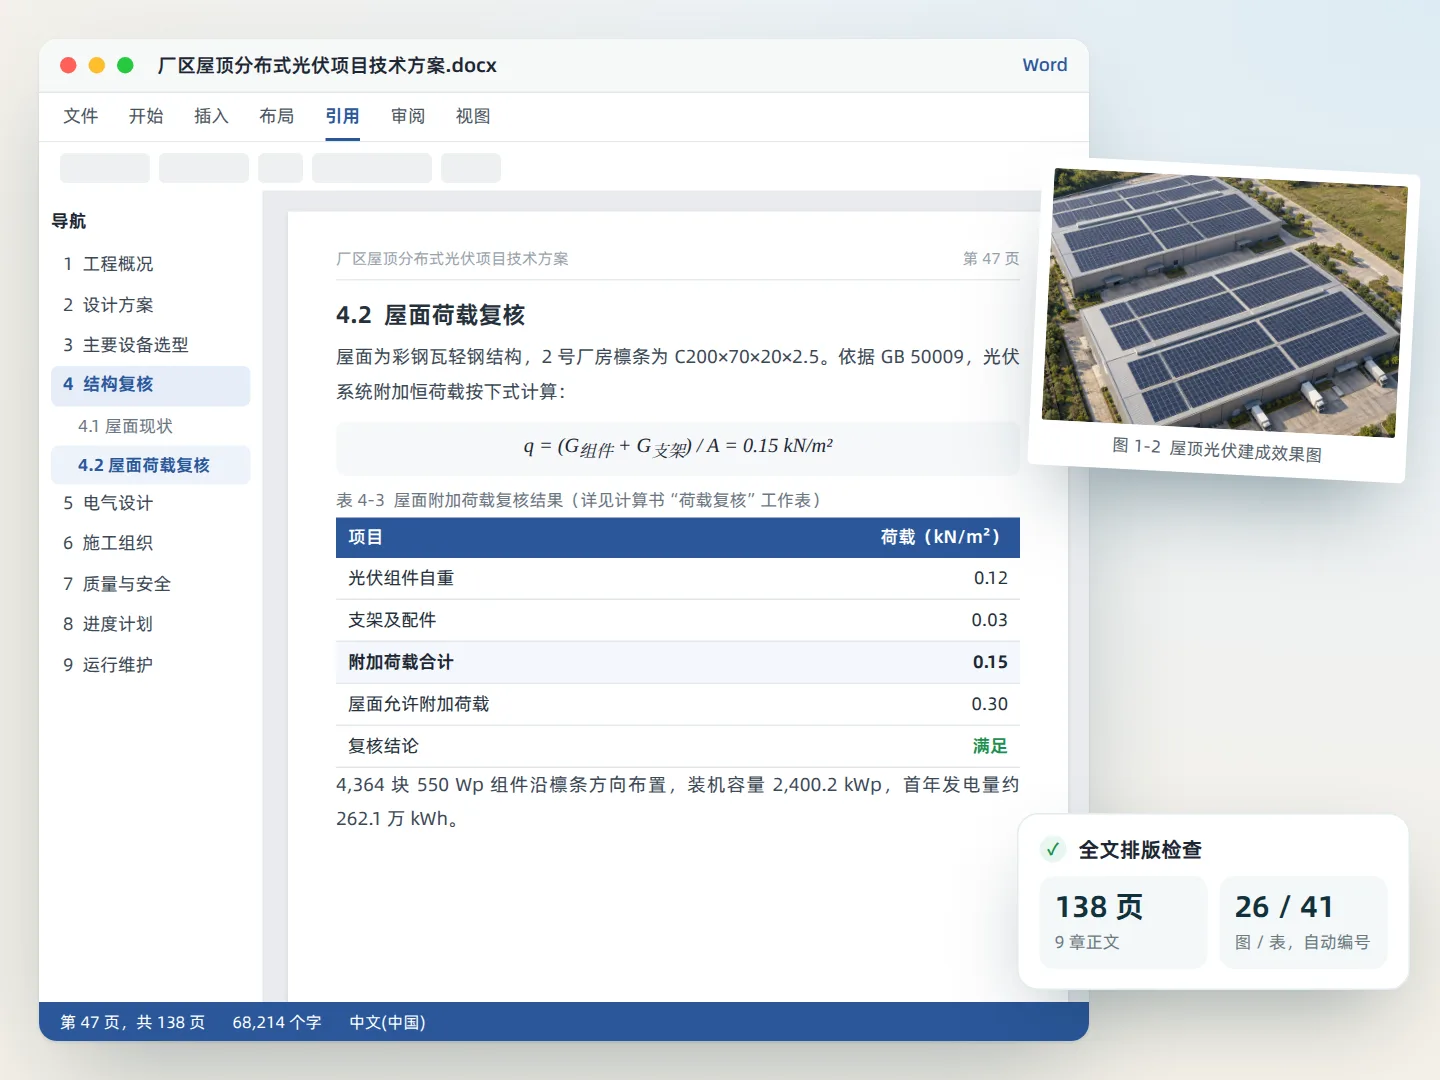The width and height of the screenshot is (1440, 1080).
Task: Navigate to chapter 2 设计方案
Action: [x=151, y=305]
